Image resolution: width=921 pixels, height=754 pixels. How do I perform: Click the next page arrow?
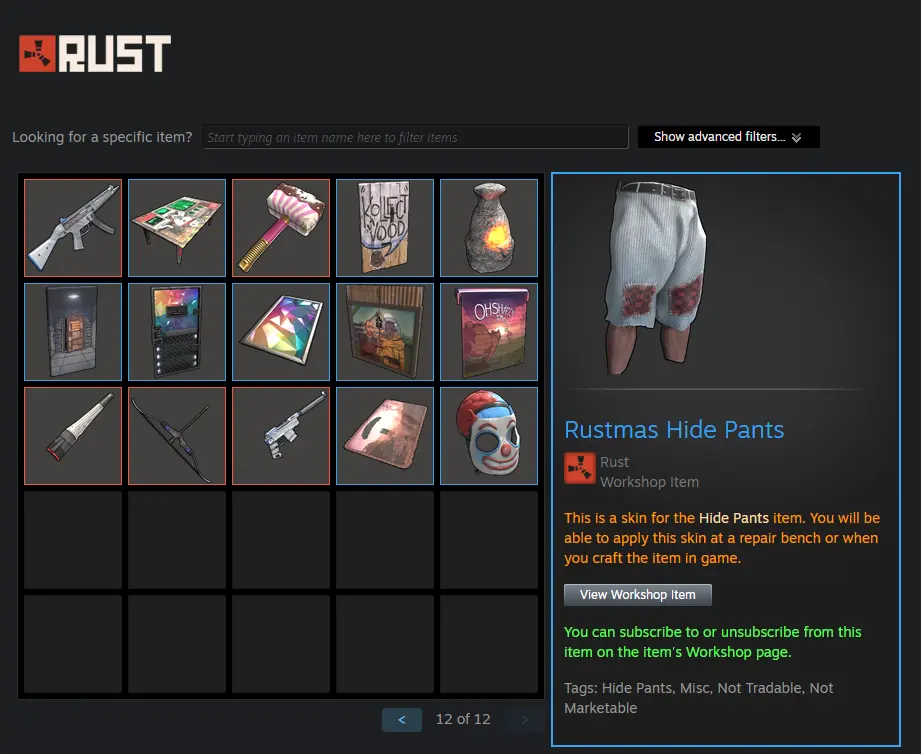click(525, 719)
